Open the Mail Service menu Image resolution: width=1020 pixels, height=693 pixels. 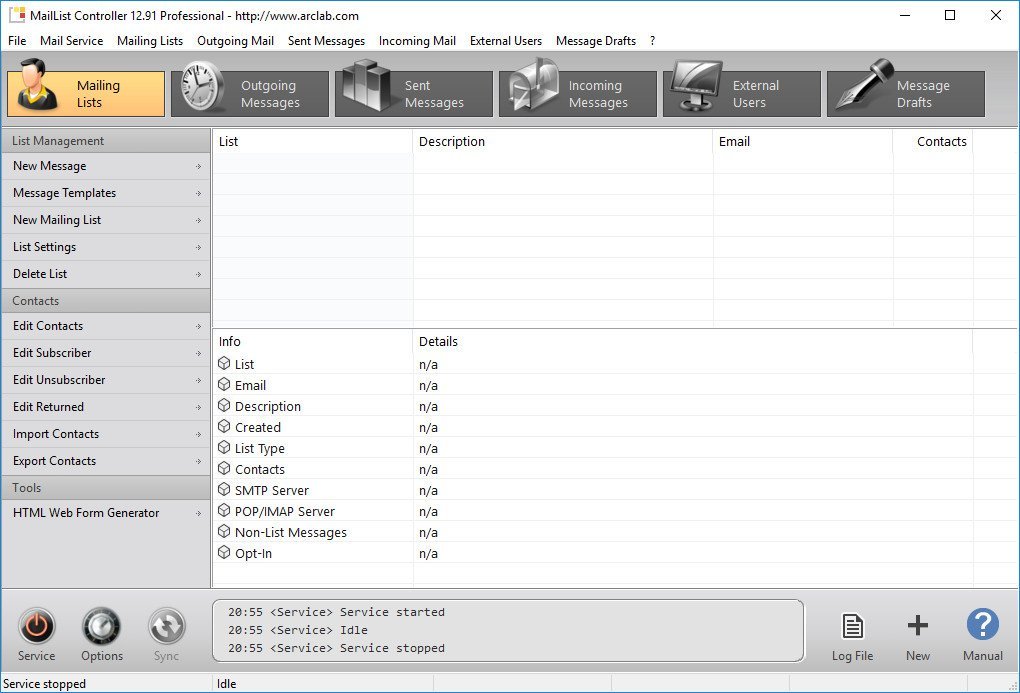[x=72, y=41]
